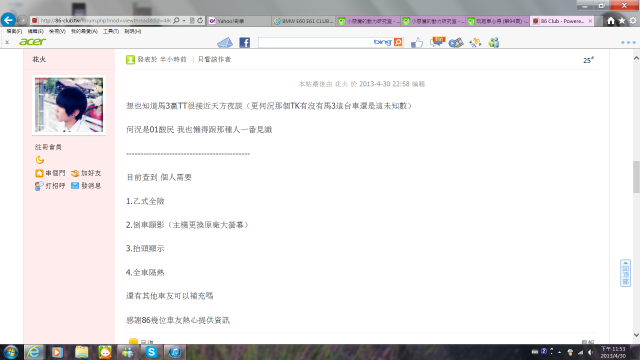The height and width of the screenshot is (360, 640).
Task: Click the Acer logo on toolbar
Action: (33, 42)
